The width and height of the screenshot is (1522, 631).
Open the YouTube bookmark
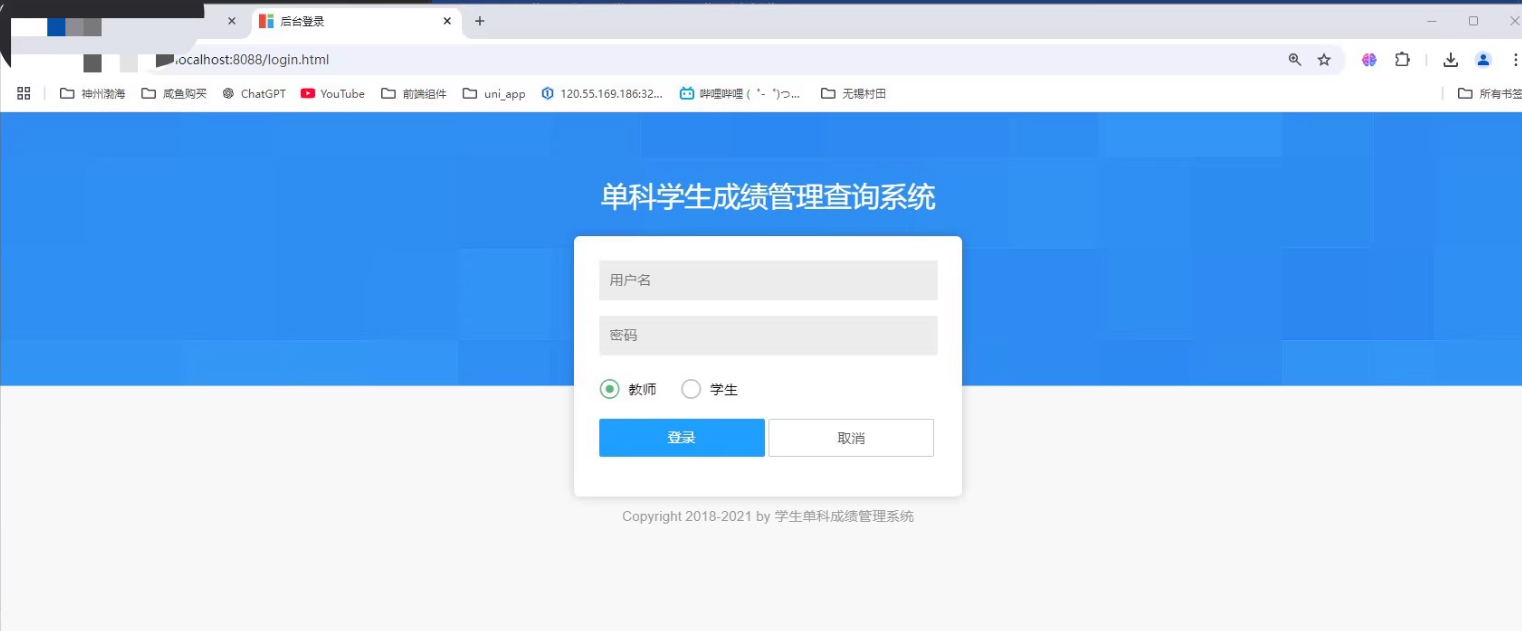[333, 94]
